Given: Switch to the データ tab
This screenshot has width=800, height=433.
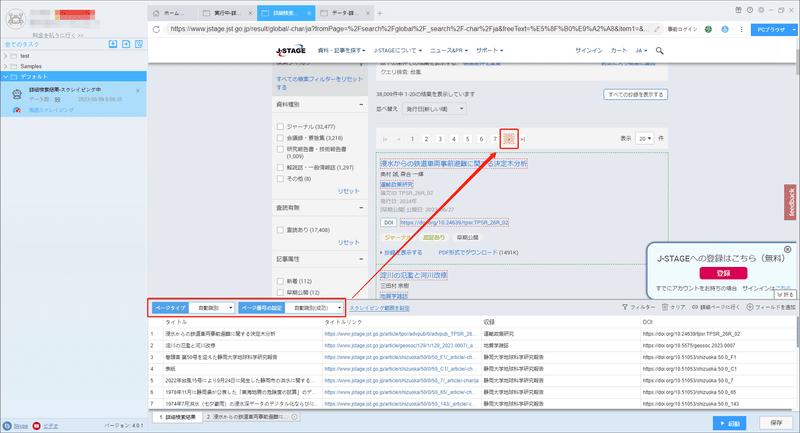Looking at the screenshot, I should (x=345, y=13).
